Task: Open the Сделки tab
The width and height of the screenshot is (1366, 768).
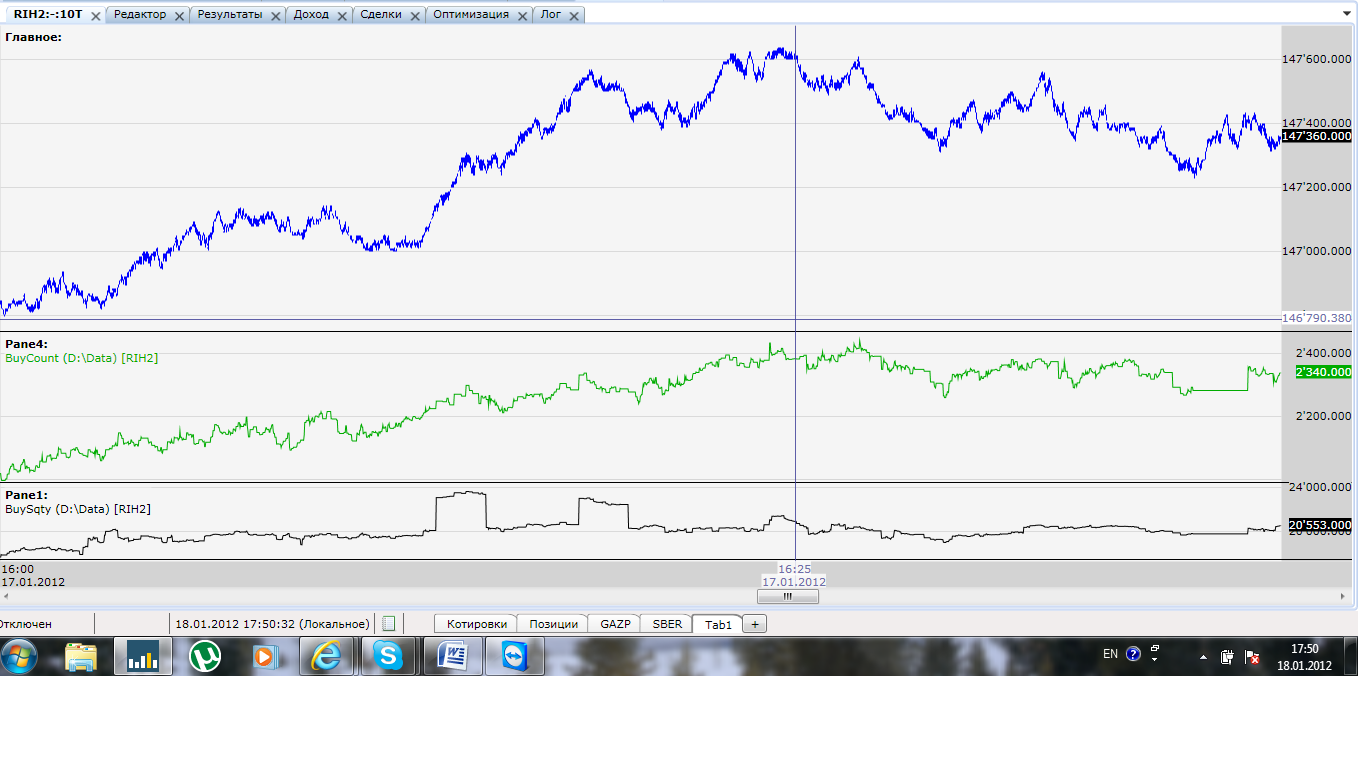Action: pos(381,15)
